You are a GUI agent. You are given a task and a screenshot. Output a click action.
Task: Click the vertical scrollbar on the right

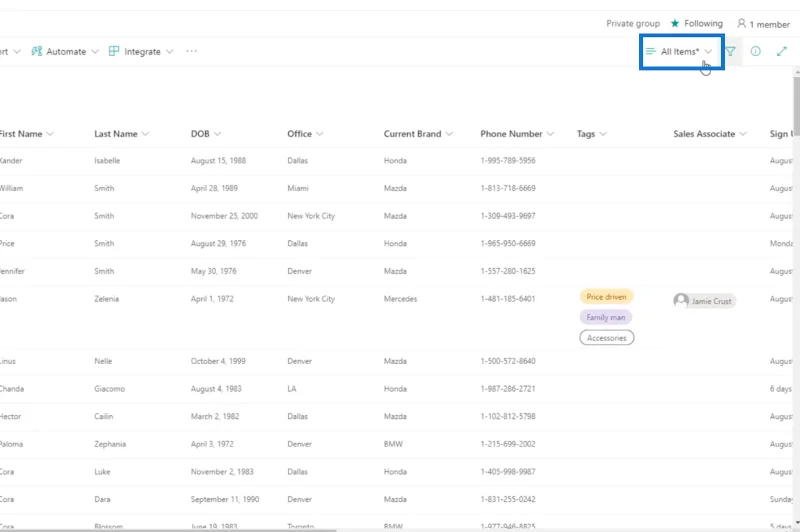(797, 298)
